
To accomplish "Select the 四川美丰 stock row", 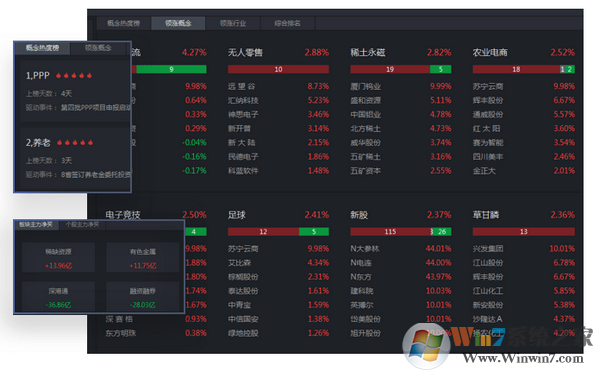I will tap(523, 157).
